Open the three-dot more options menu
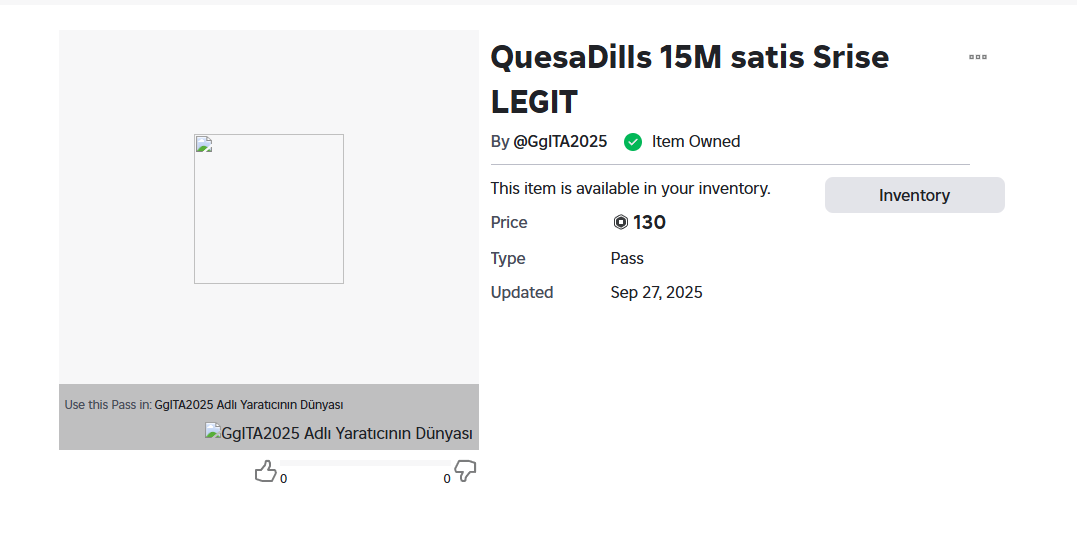This screenshot has height=535, width=1077. click(977, 57)
